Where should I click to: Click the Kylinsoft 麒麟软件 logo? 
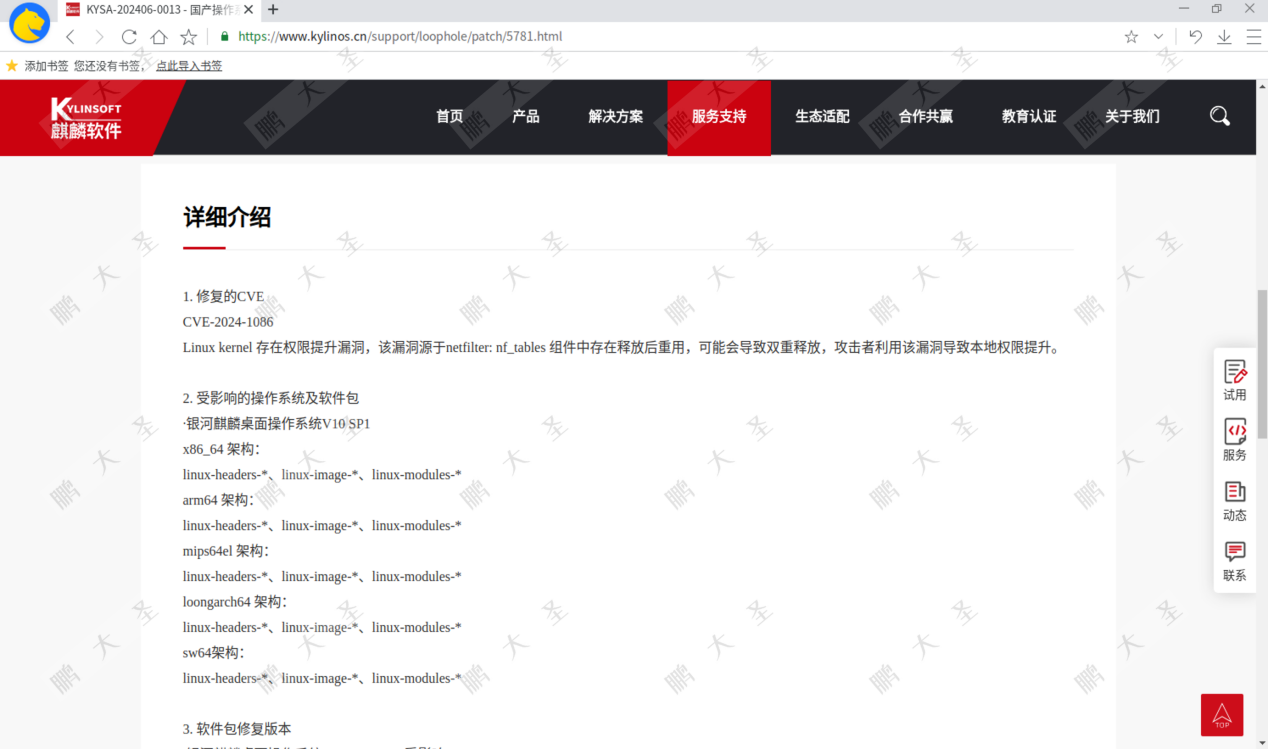coord(86,118)
